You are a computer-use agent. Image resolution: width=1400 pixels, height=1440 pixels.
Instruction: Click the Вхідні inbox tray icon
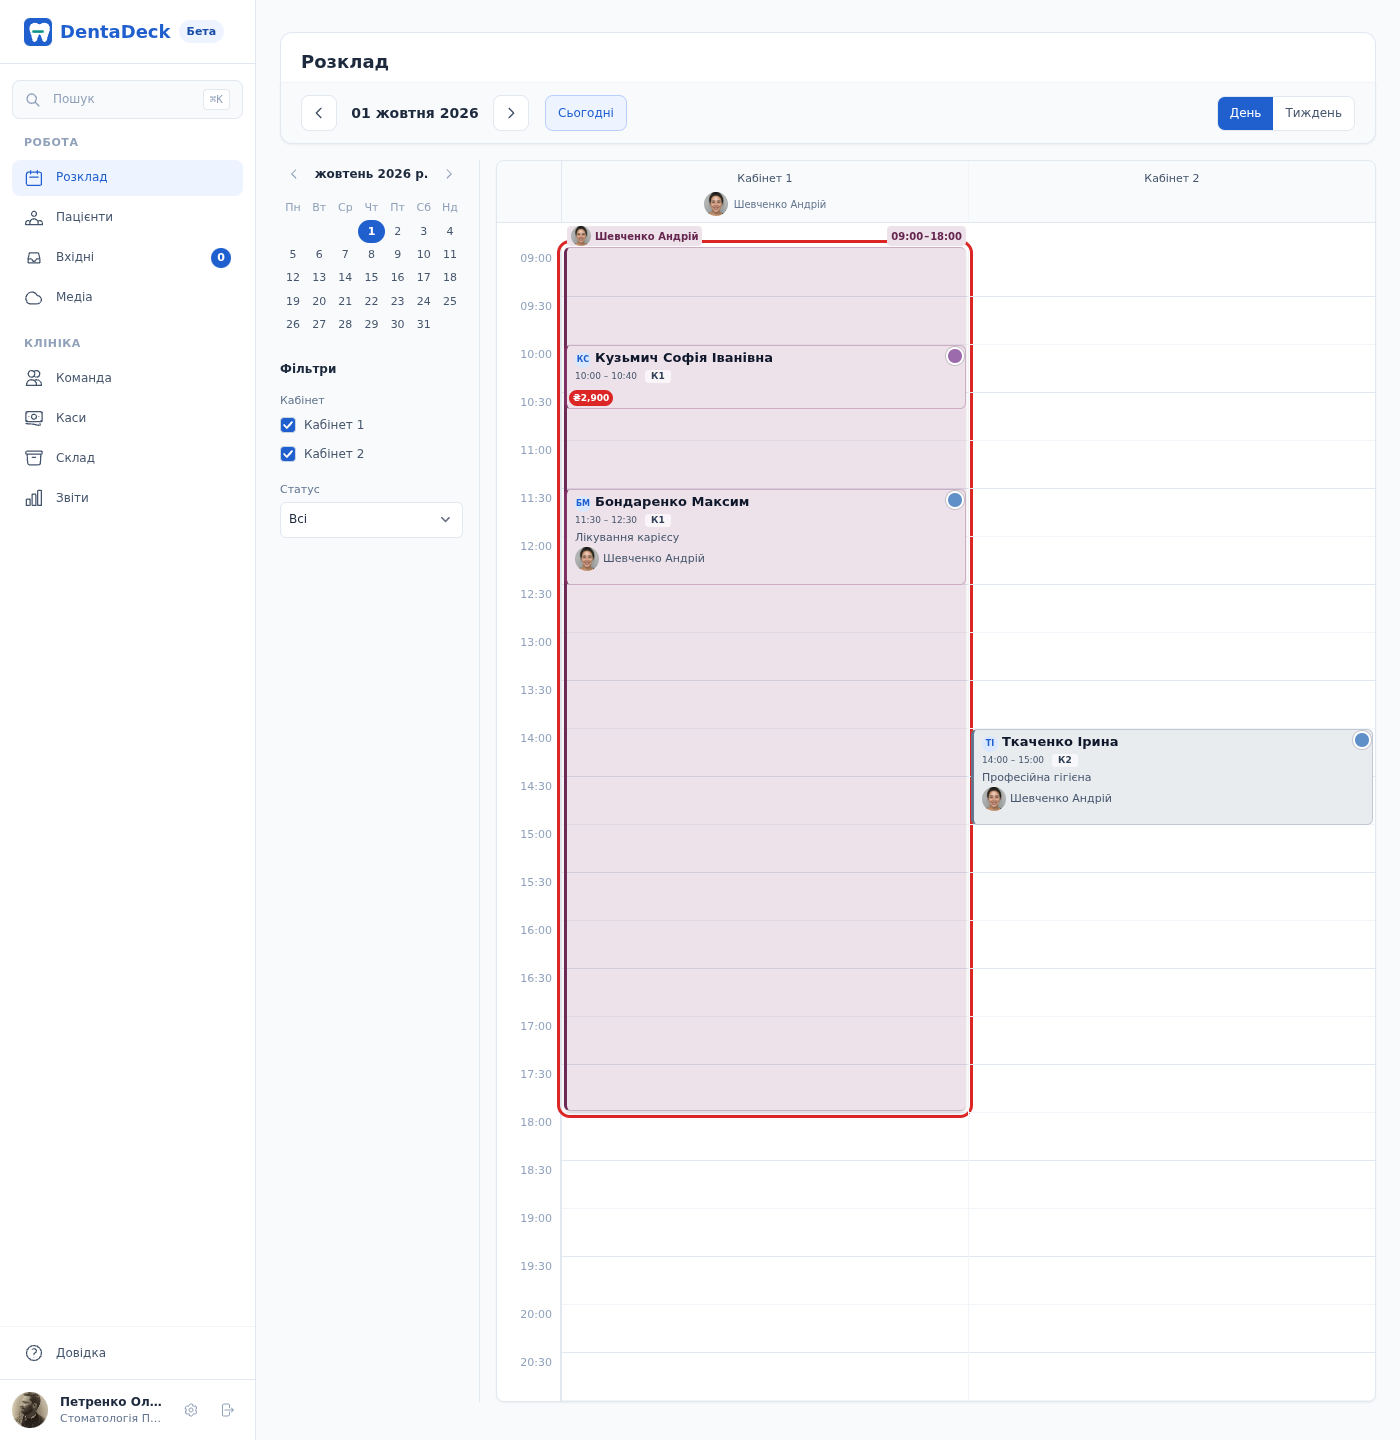34,258
